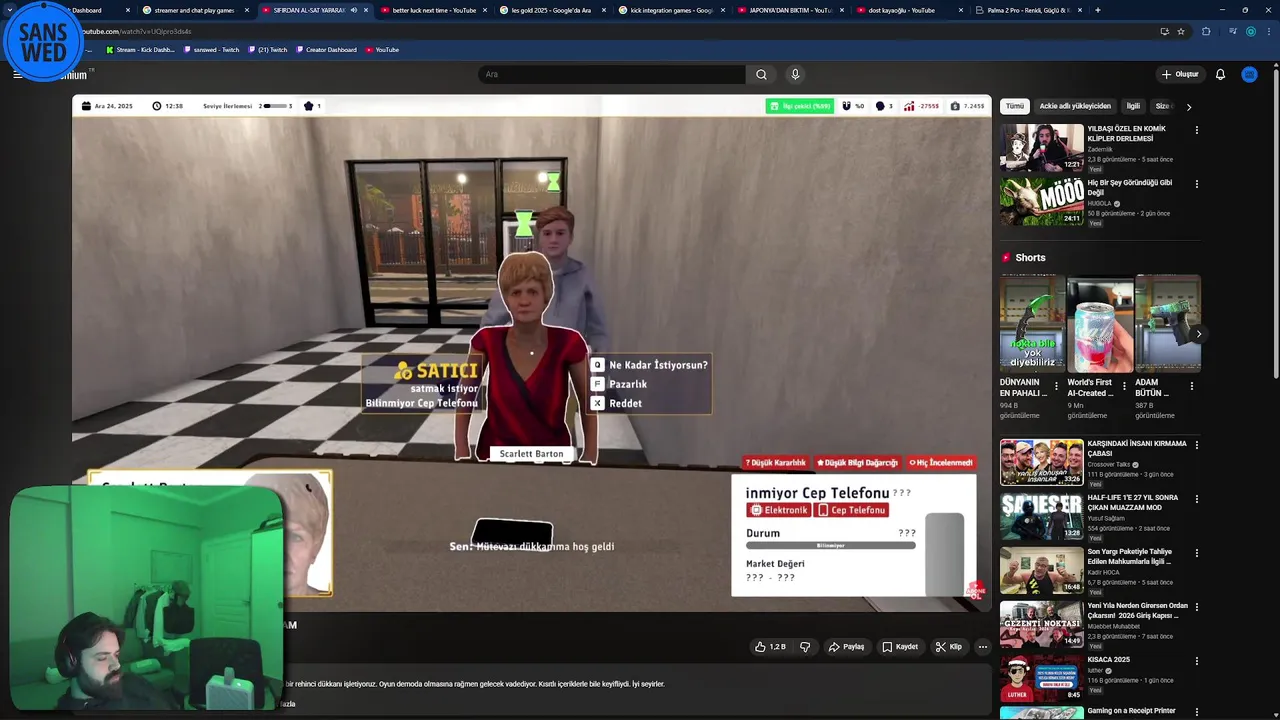1280x720 pixels.
Task: Click the Durum condition bar
Action: (x=831, y=545)
